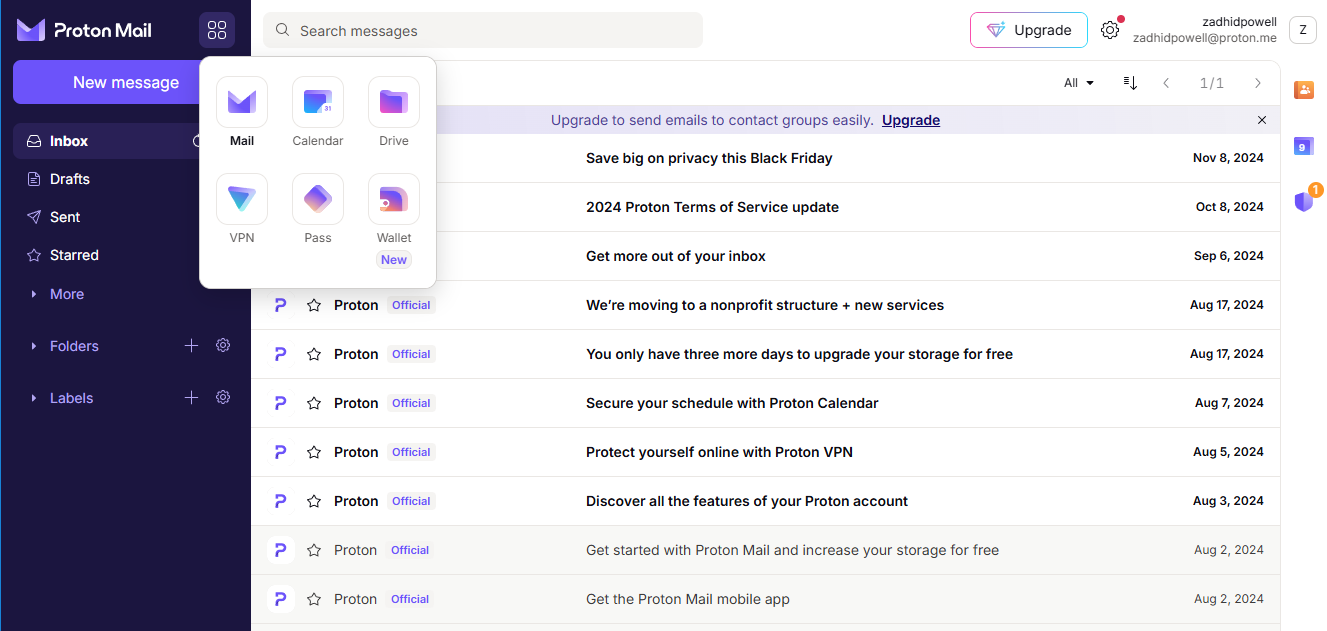This screenshot has height=631, width=1327.
Task: Select the avatar checkbox of the nonprofit email
Action: 280,305
